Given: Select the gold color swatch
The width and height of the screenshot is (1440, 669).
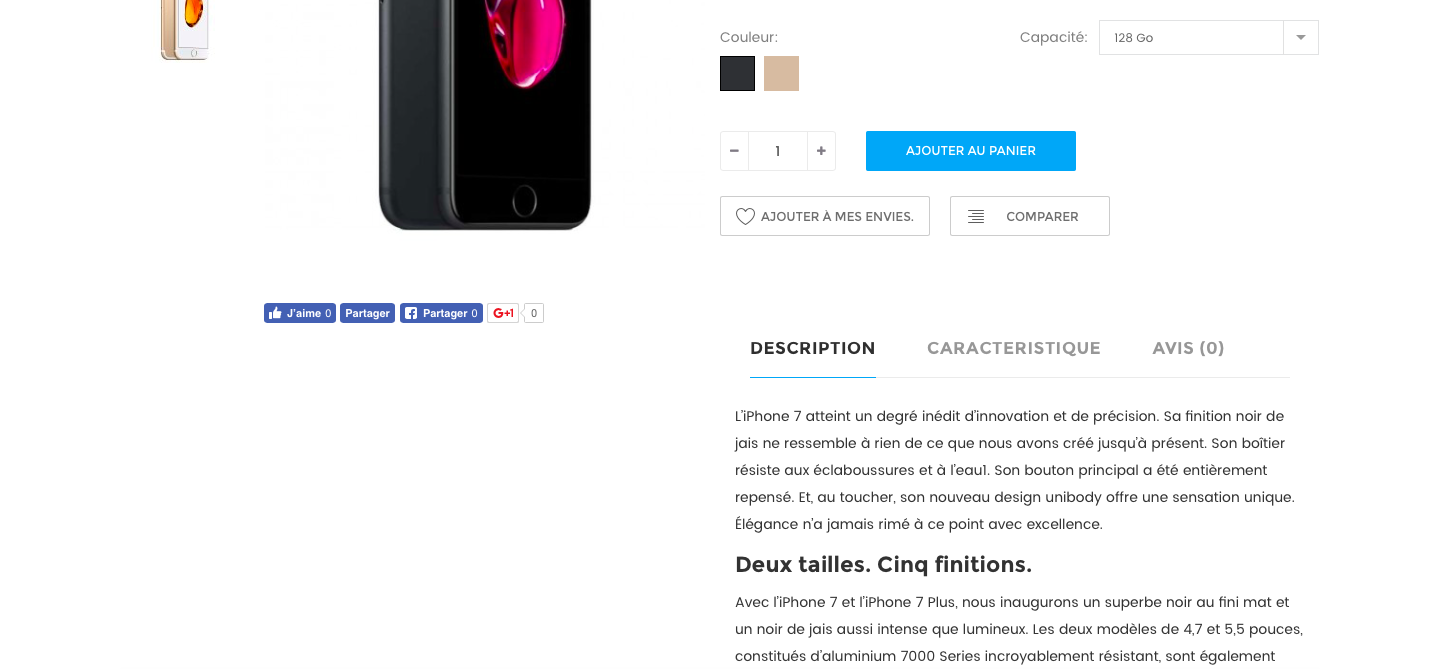Looking at the screenshot, I should tap(781, 73).
